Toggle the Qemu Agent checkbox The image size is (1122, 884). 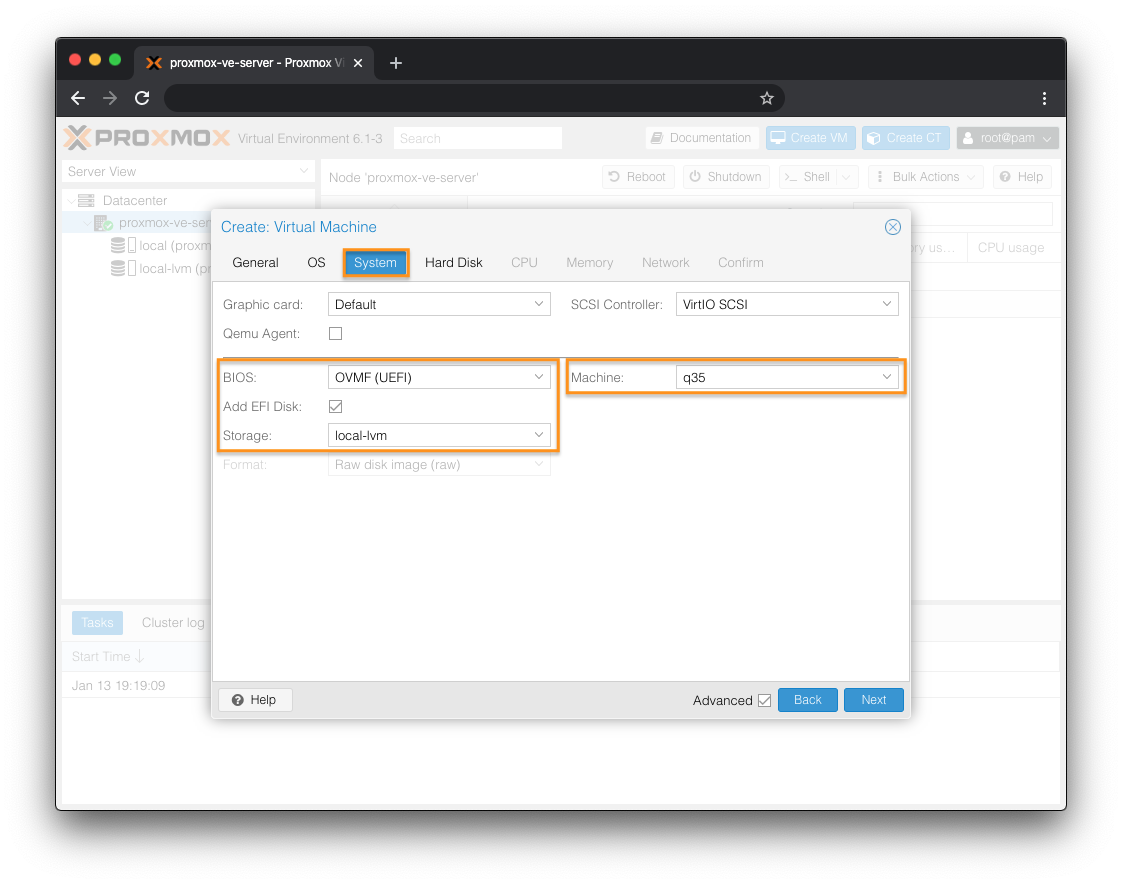pyautogui.click(x=335, y=334)
